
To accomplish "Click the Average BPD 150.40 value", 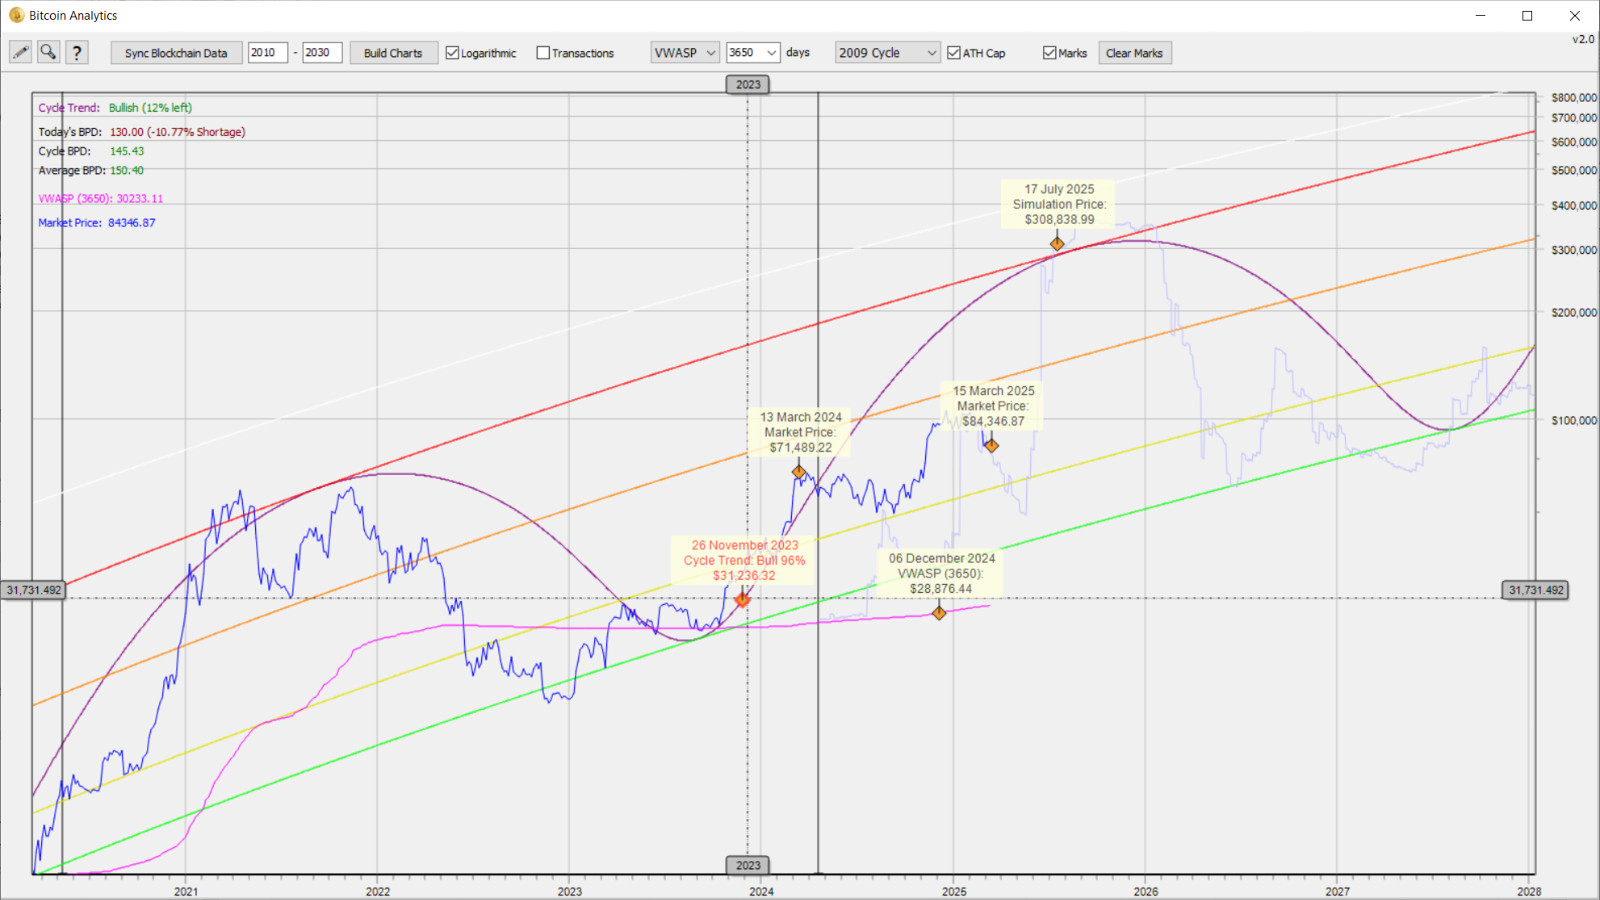I will click(x=127, y=171).
